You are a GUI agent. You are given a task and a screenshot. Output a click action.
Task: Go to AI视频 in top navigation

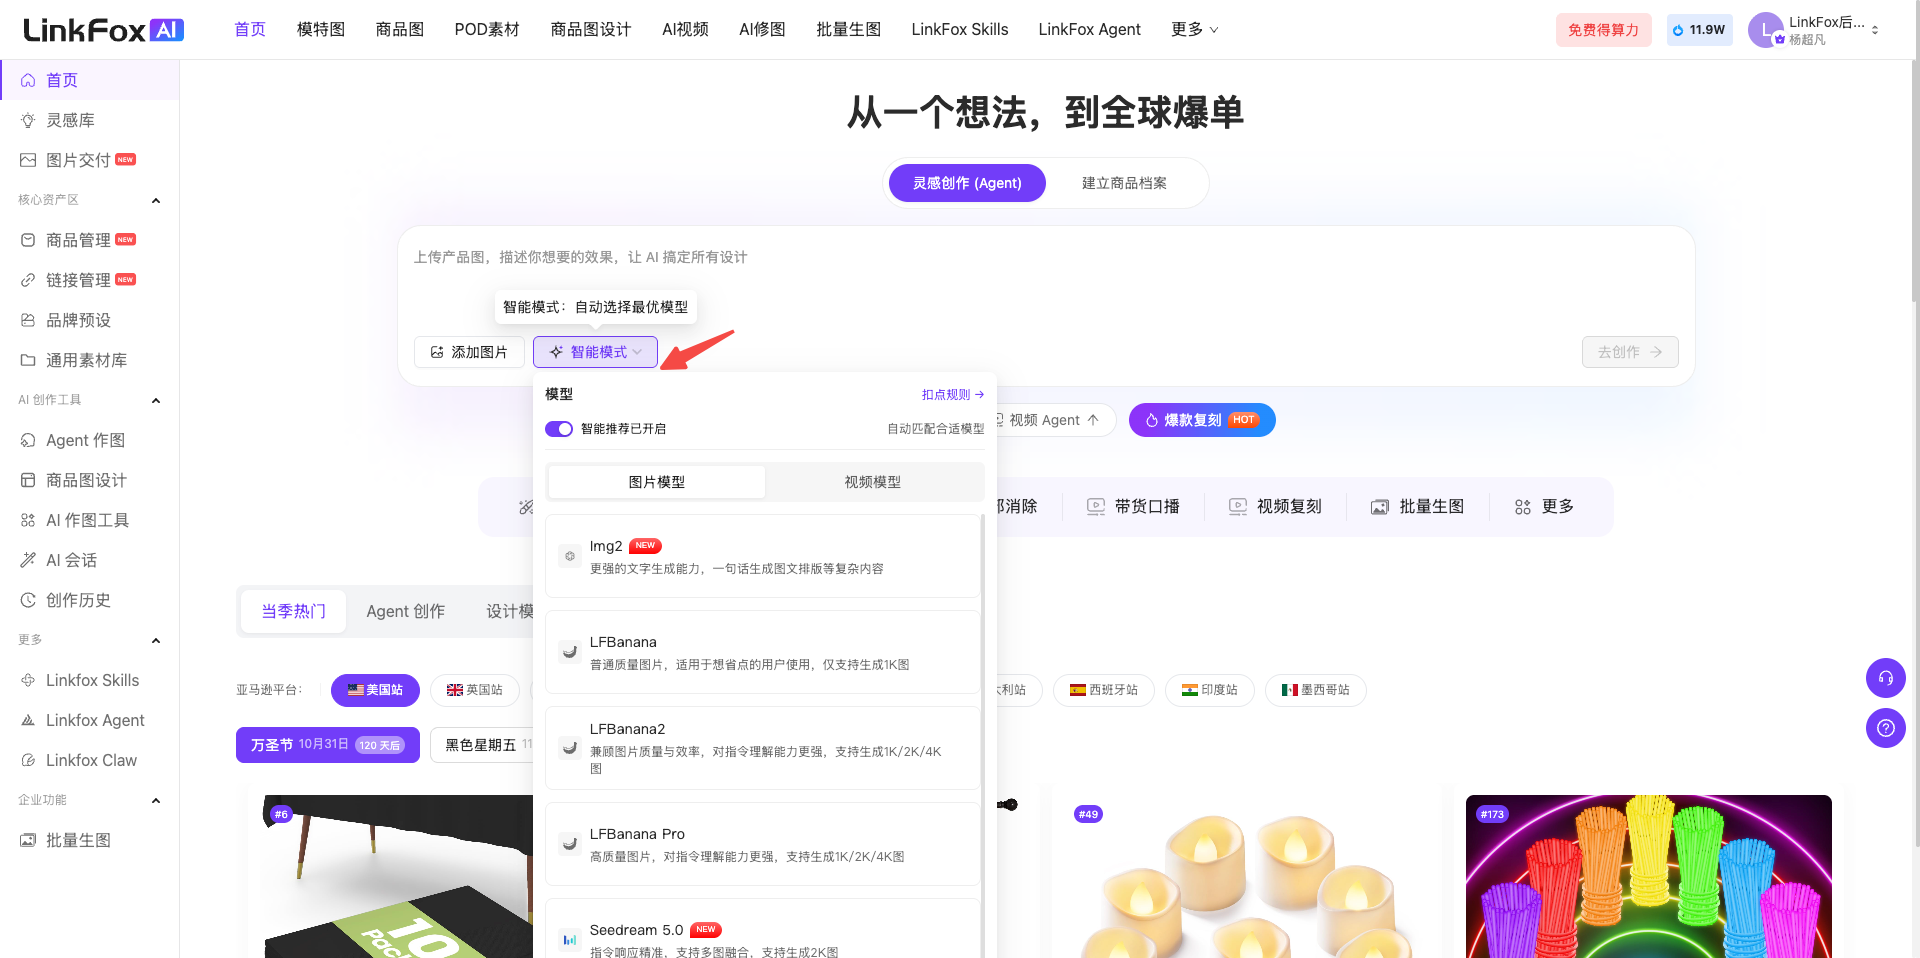685,30
